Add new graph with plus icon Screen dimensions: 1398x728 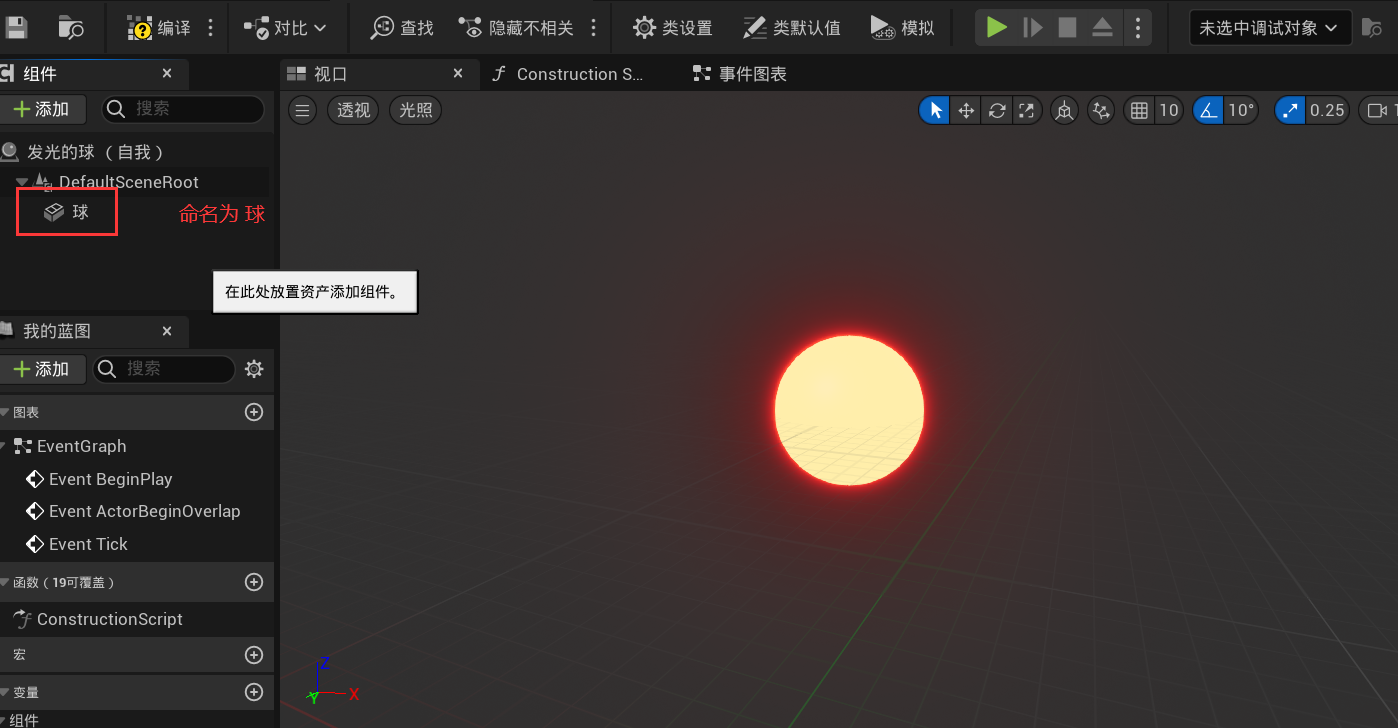pyautogui.click(x=254, y=412)
